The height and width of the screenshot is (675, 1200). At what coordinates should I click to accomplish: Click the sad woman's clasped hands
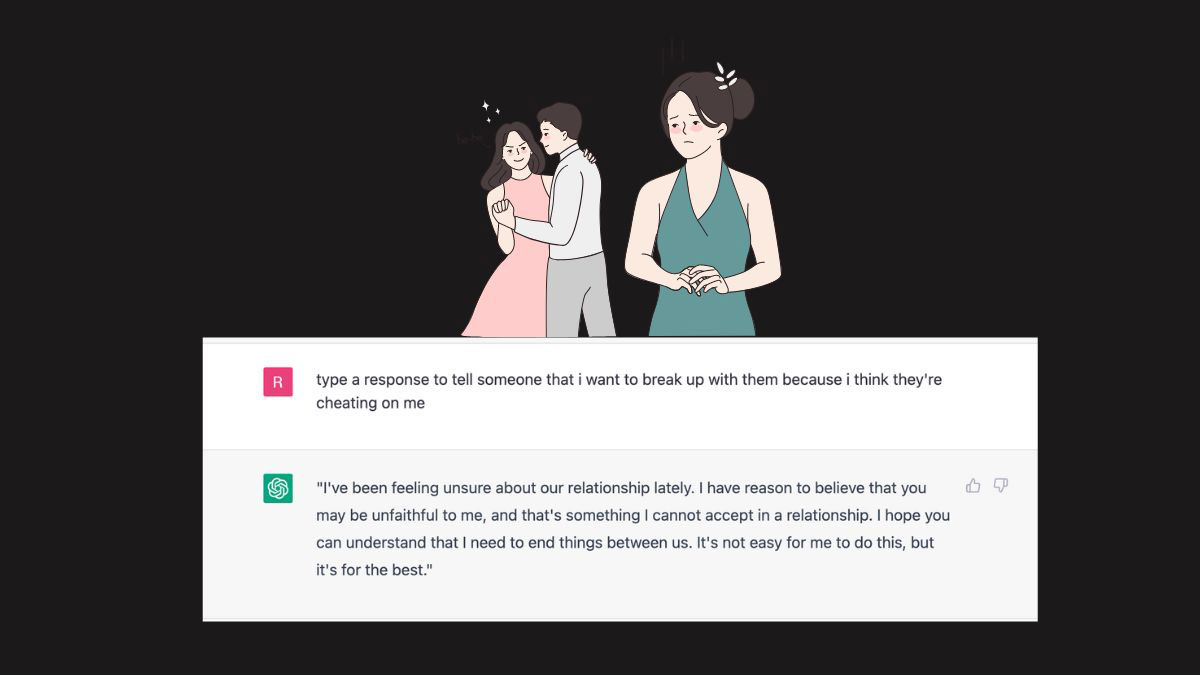pyautogui.click(x=699, y=280)
